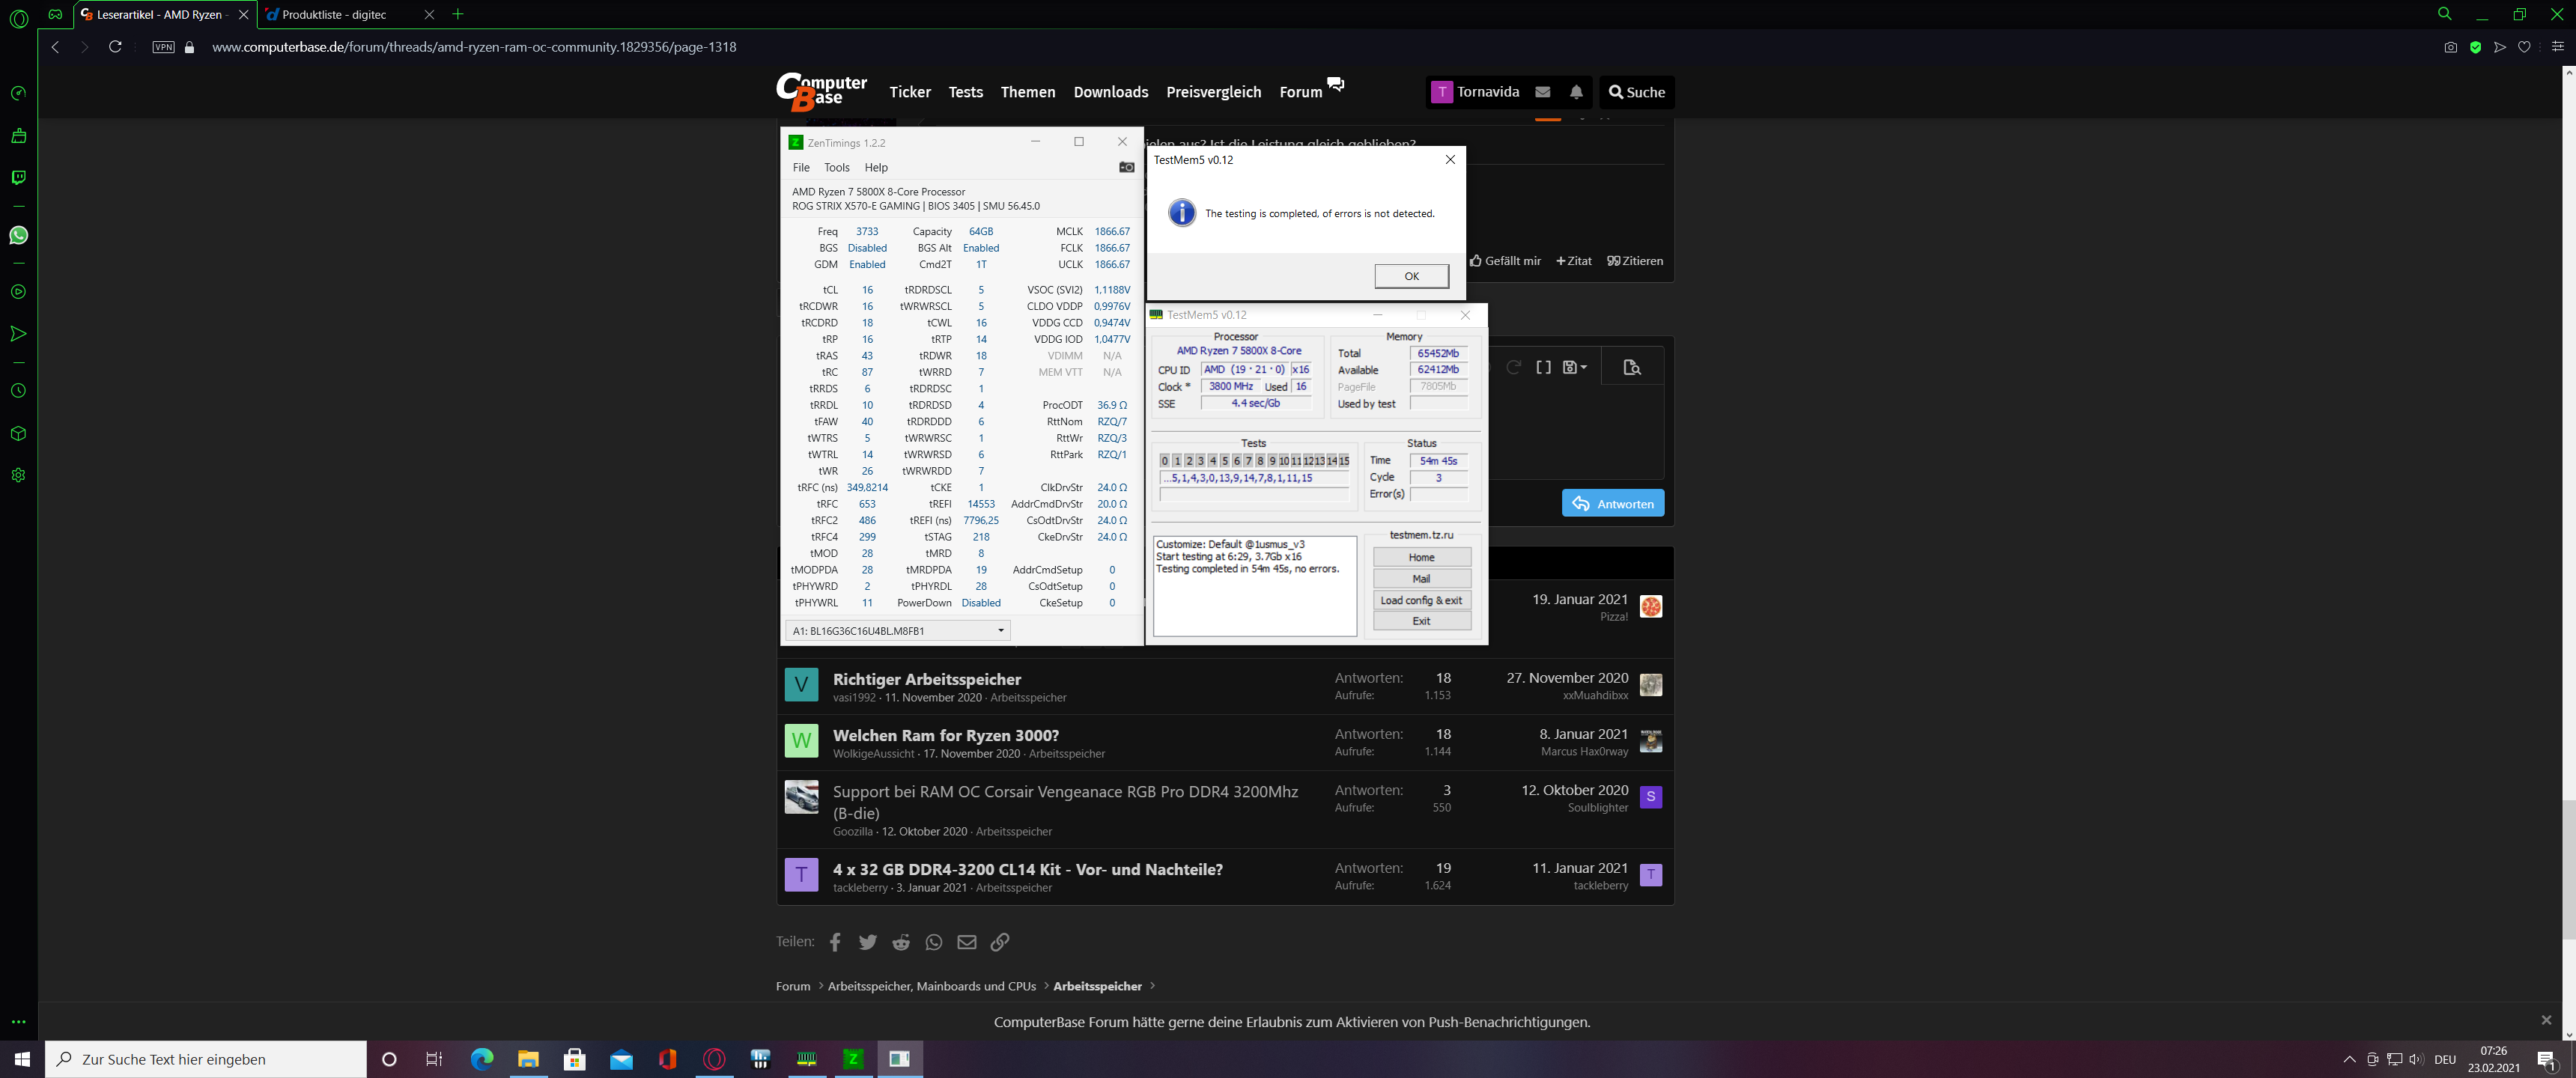Open ZenTimings Tools menu
The image size is (2576, 1078).
coord(836,168)
